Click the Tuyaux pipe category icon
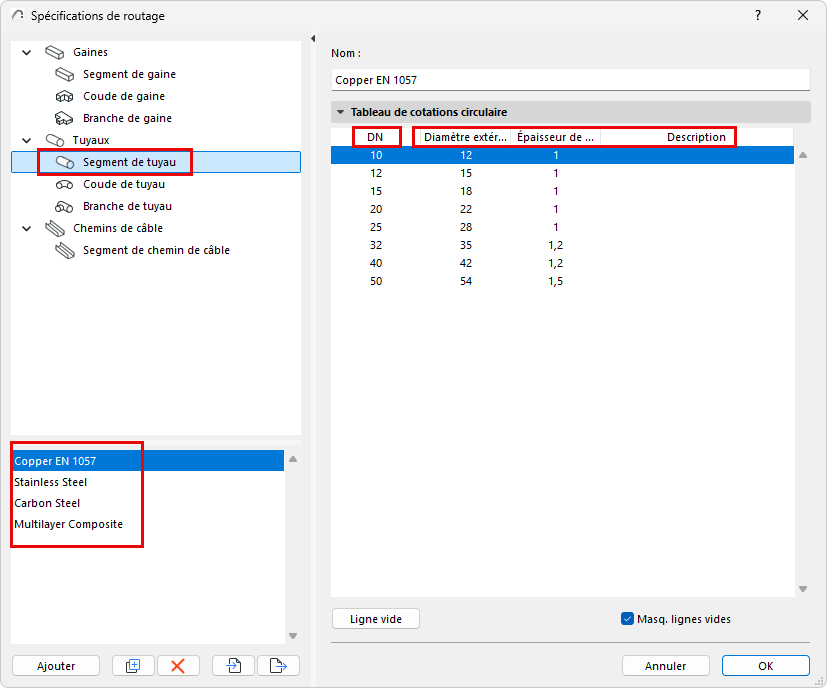This screenshot has width=827, height=688. pos(54,140)
